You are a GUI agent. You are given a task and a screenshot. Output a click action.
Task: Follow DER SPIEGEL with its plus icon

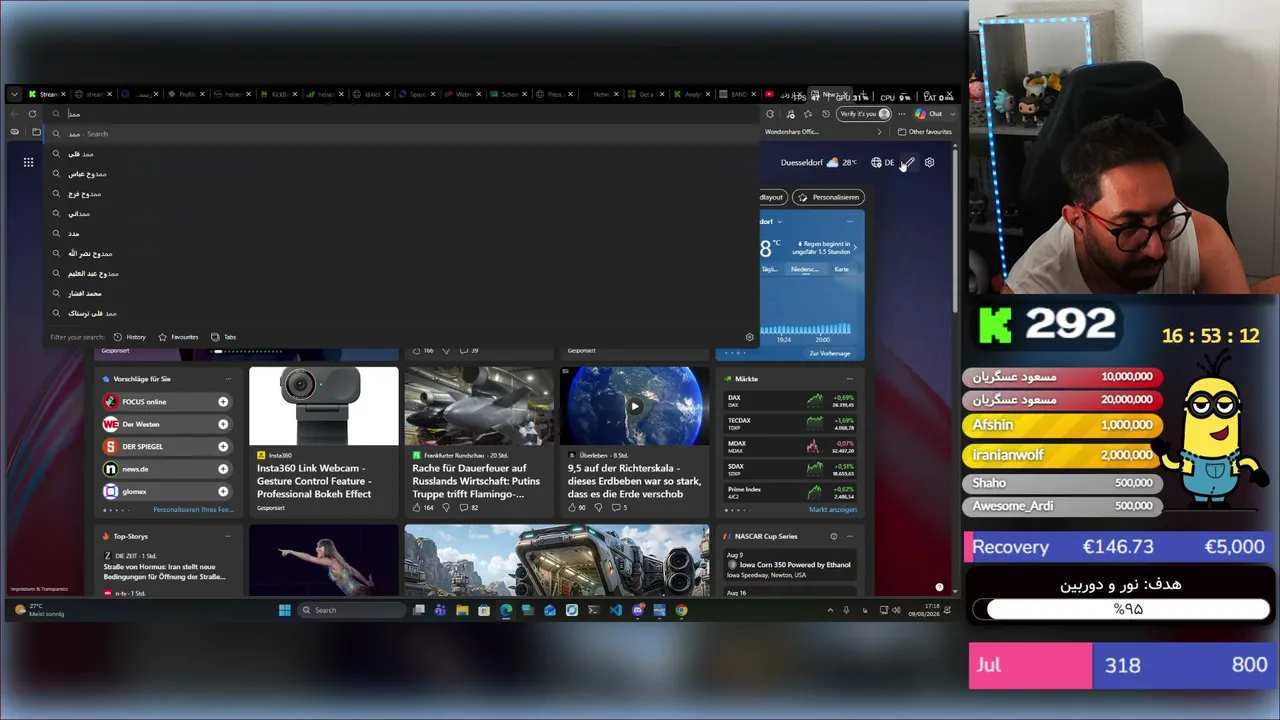(x=223, y=446)
